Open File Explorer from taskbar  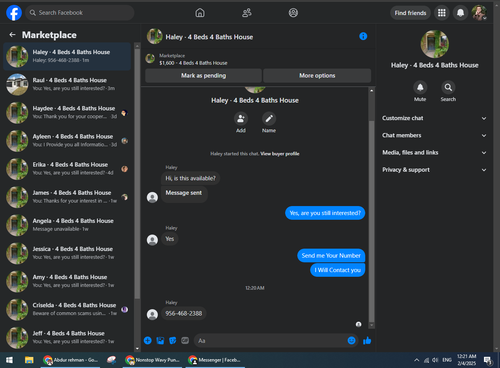pyautogui.click(x=29, y=360)
